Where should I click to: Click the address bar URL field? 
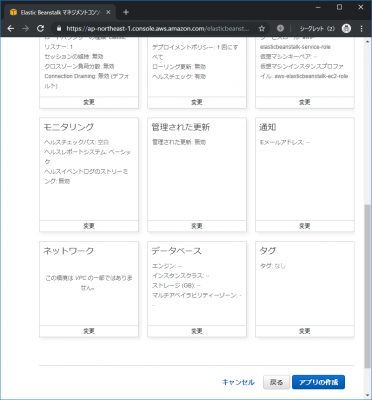[x=157, y=29]
